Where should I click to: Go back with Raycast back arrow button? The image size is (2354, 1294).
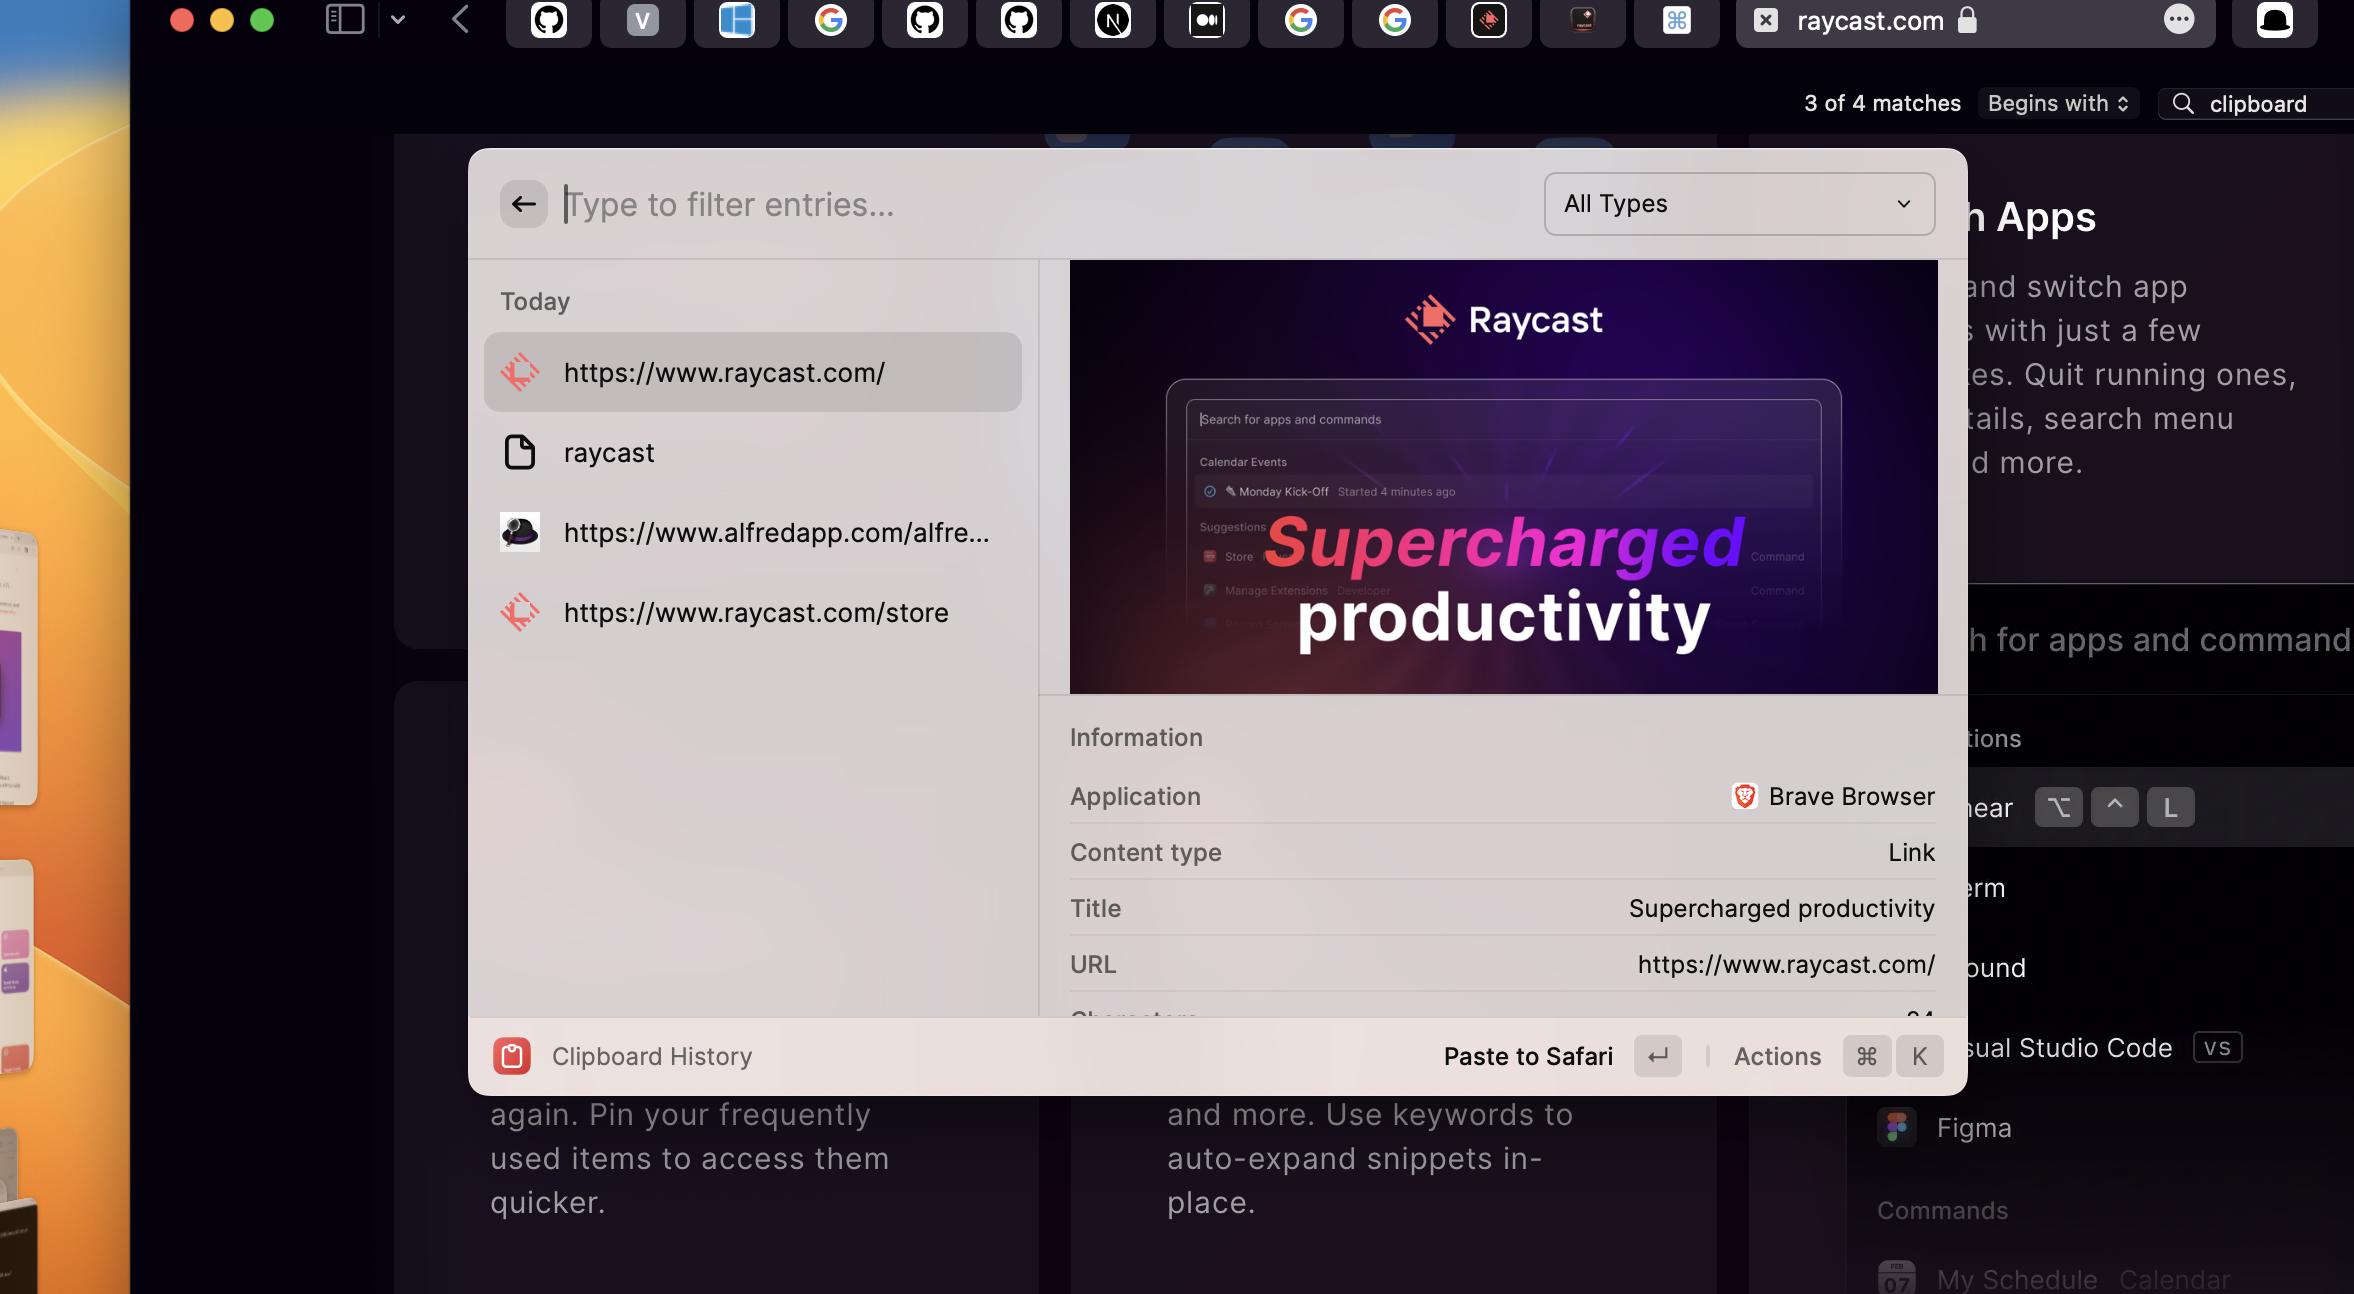pos(523,204)
